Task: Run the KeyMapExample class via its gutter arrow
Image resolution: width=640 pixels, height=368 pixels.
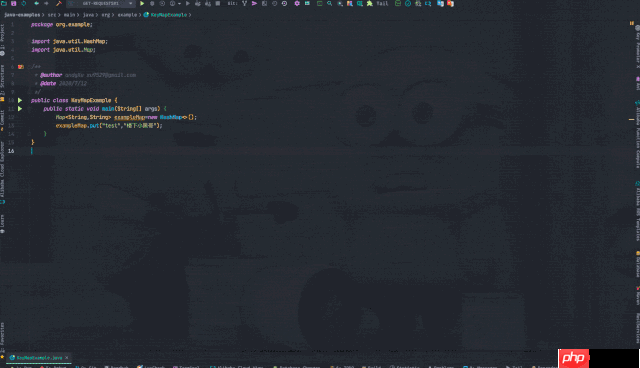Action: [x=20, y=100]
